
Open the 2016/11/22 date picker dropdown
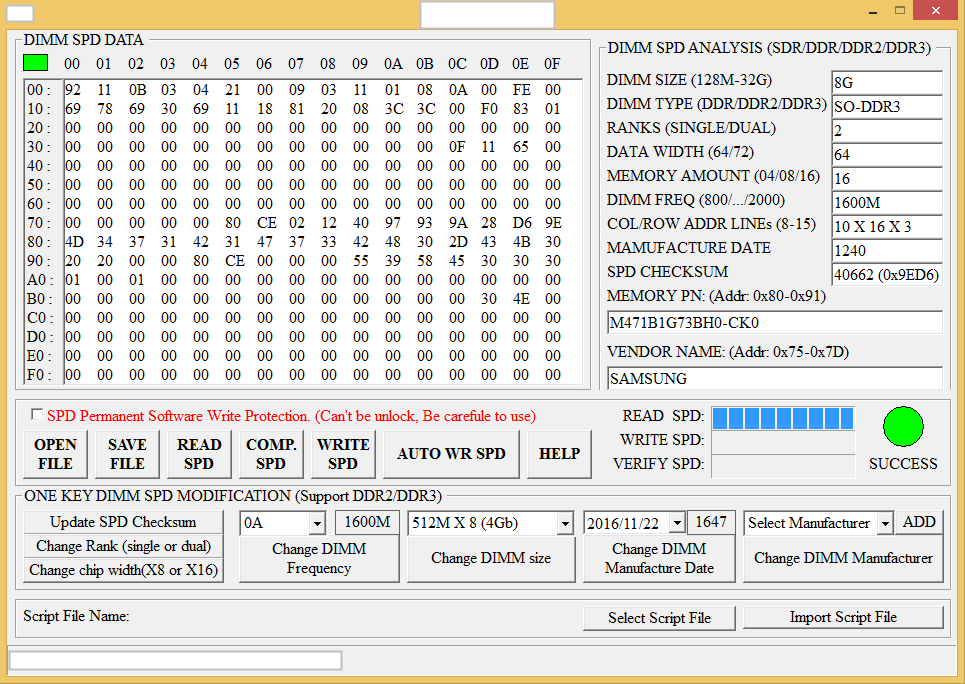click(677, 523)
